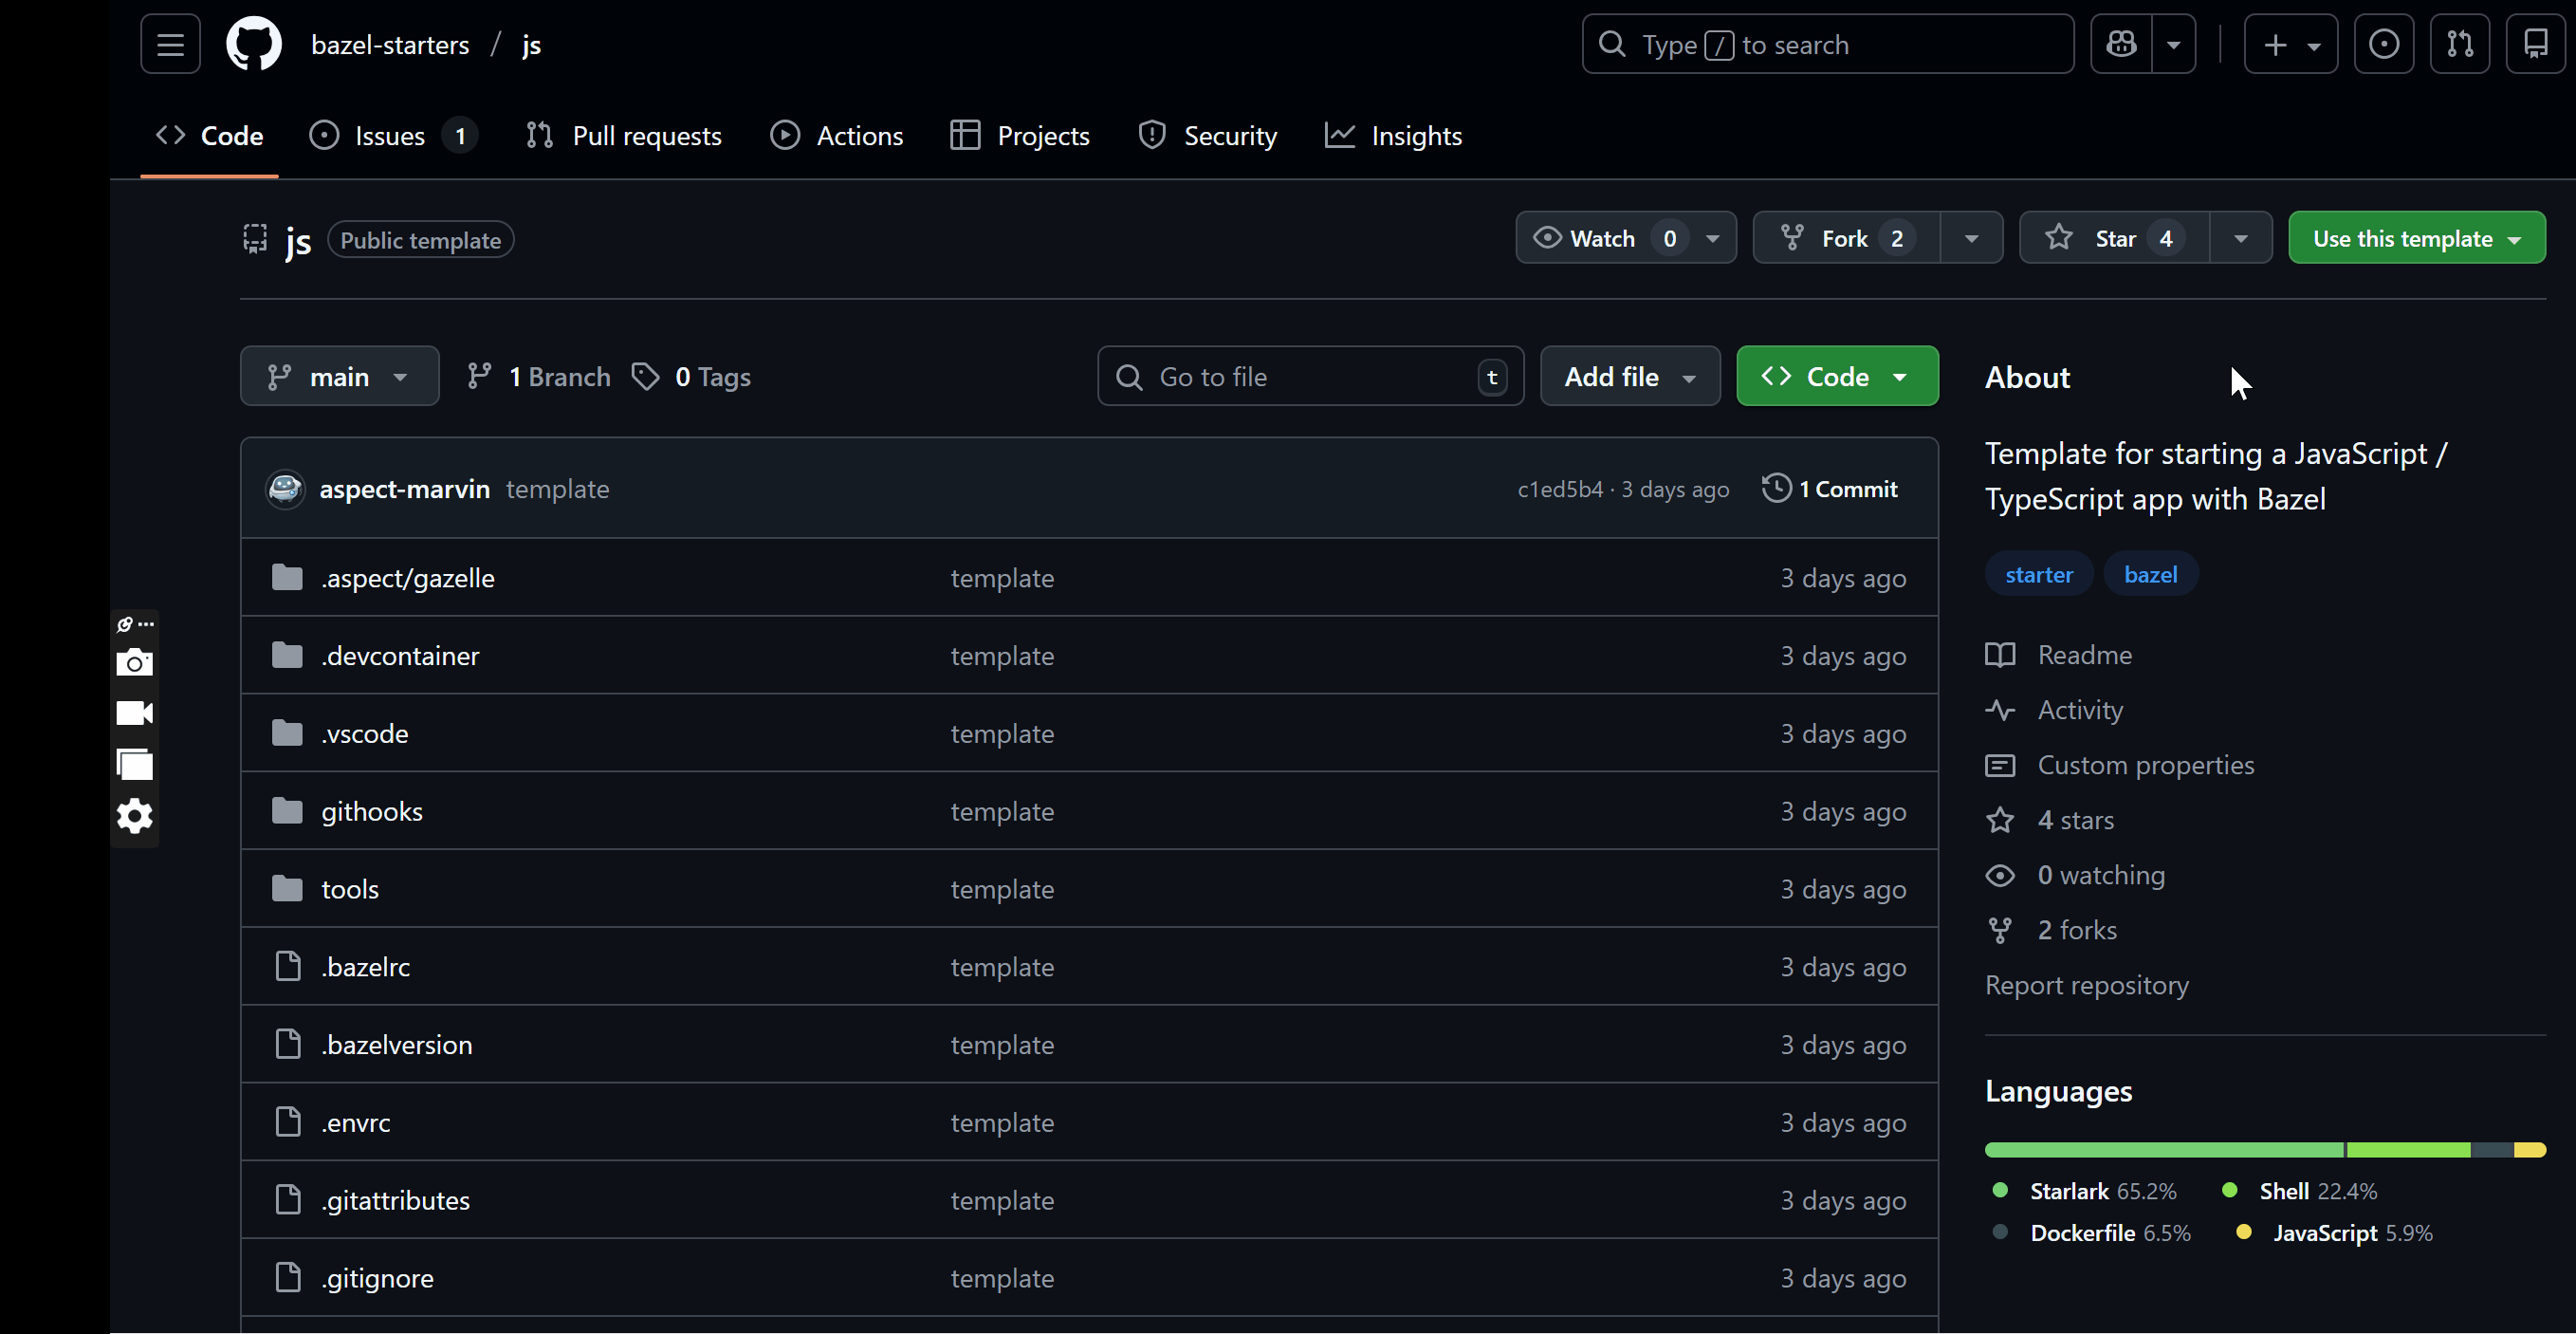Click the file icon beside .gitignore

pos(288,1277)
